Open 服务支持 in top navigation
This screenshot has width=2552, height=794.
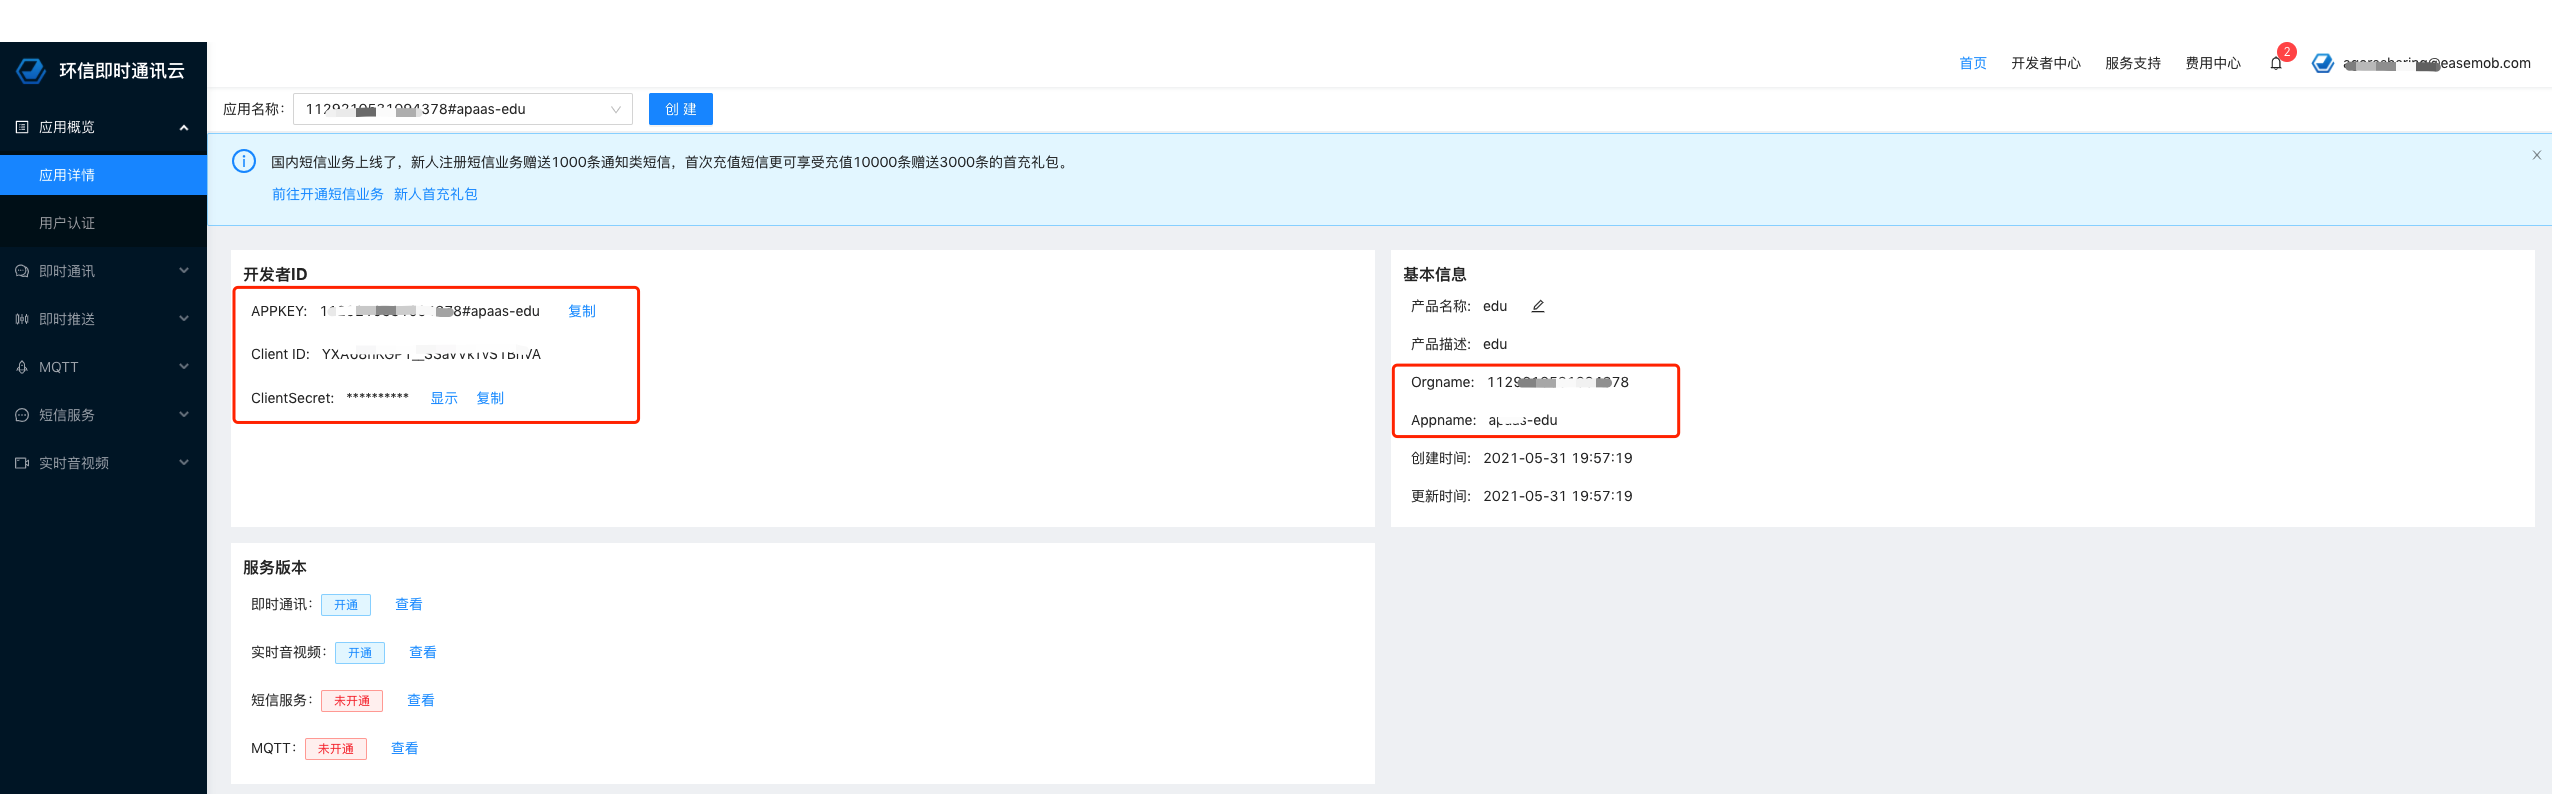point(2133,63)
